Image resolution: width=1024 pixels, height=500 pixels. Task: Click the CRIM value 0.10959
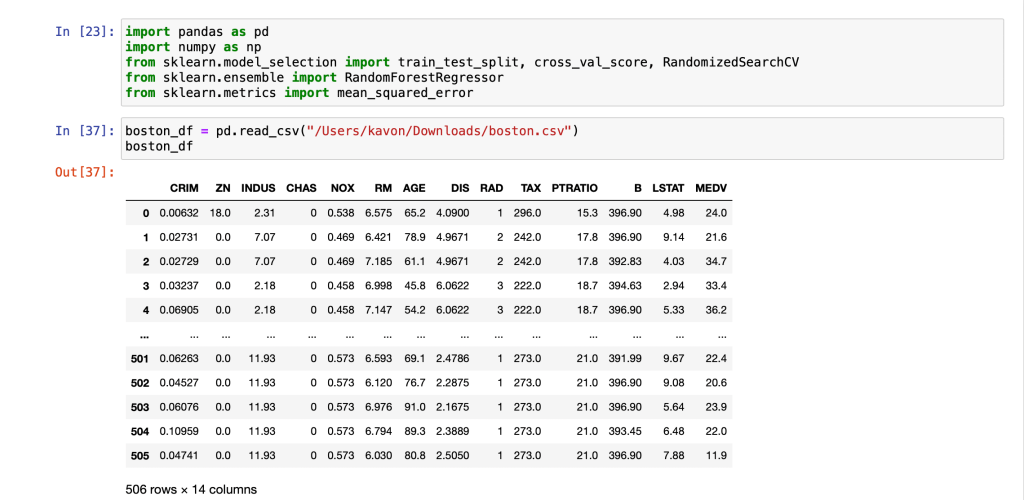pyautogui.click(x=179, y=432)
